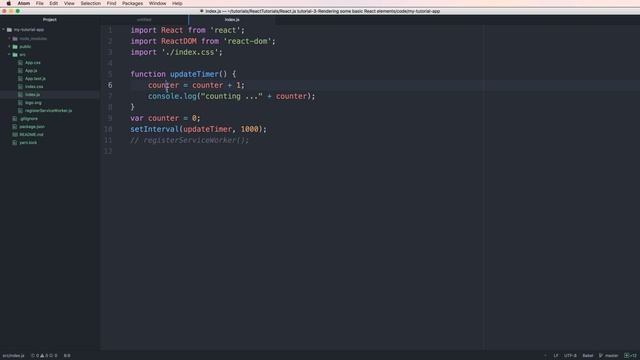Open the File menu
640x360 pixels.
click(x=40, y=3)
